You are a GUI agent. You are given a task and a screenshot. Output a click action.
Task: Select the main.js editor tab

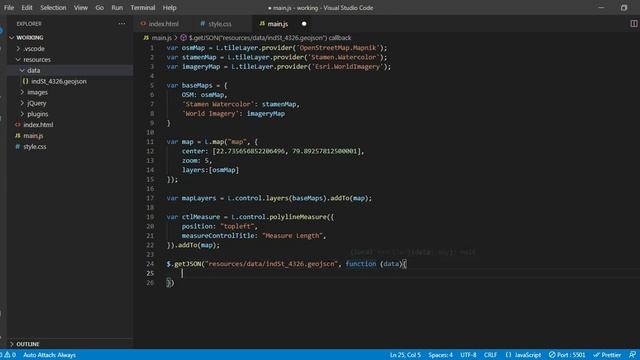point(278,24)
